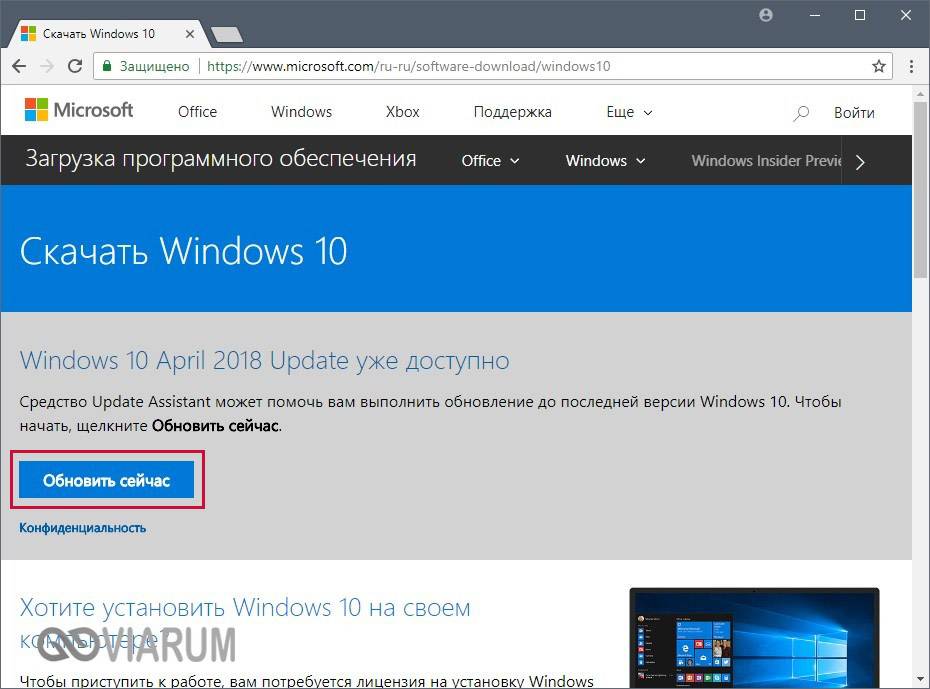This screenshot has height=689, width=930.
Task: Reload the page with the refresh icon
Action: click(x=75, y=66)
